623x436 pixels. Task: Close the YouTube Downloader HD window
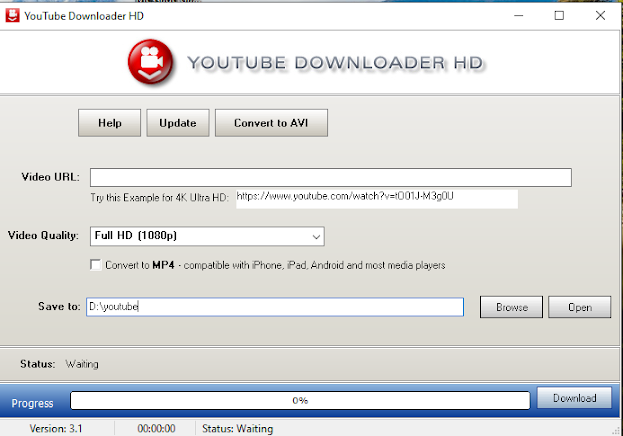tap(600, 16)
